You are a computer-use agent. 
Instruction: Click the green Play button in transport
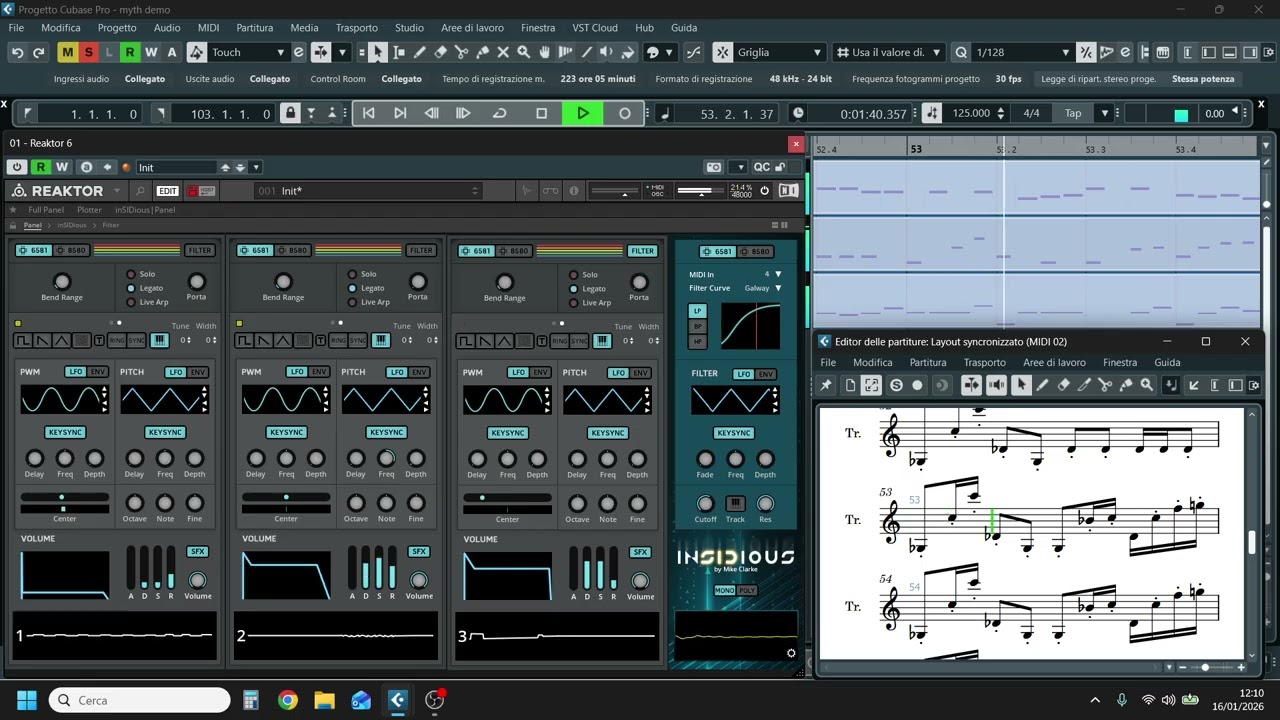click(x=583, y=113)
